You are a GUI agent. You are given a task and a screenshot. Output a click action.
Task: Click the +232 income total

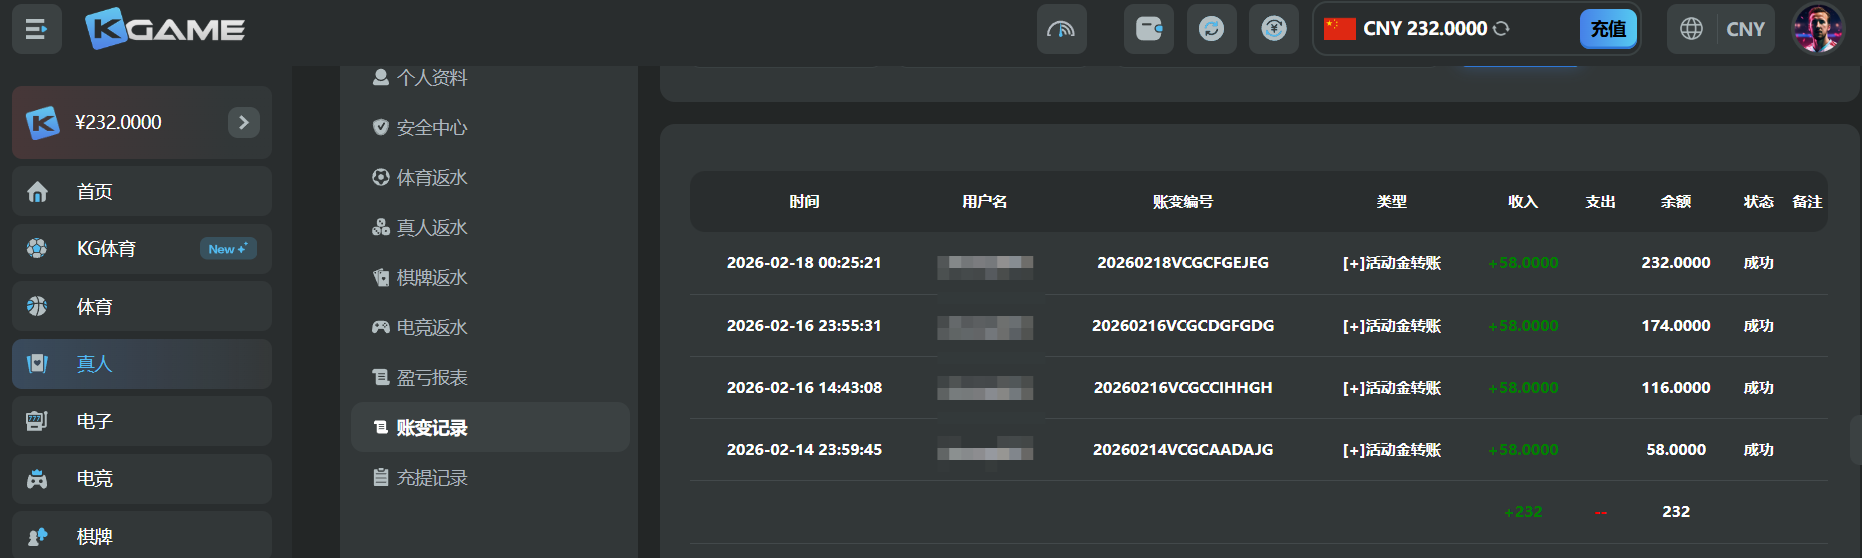coord(1523,511)
